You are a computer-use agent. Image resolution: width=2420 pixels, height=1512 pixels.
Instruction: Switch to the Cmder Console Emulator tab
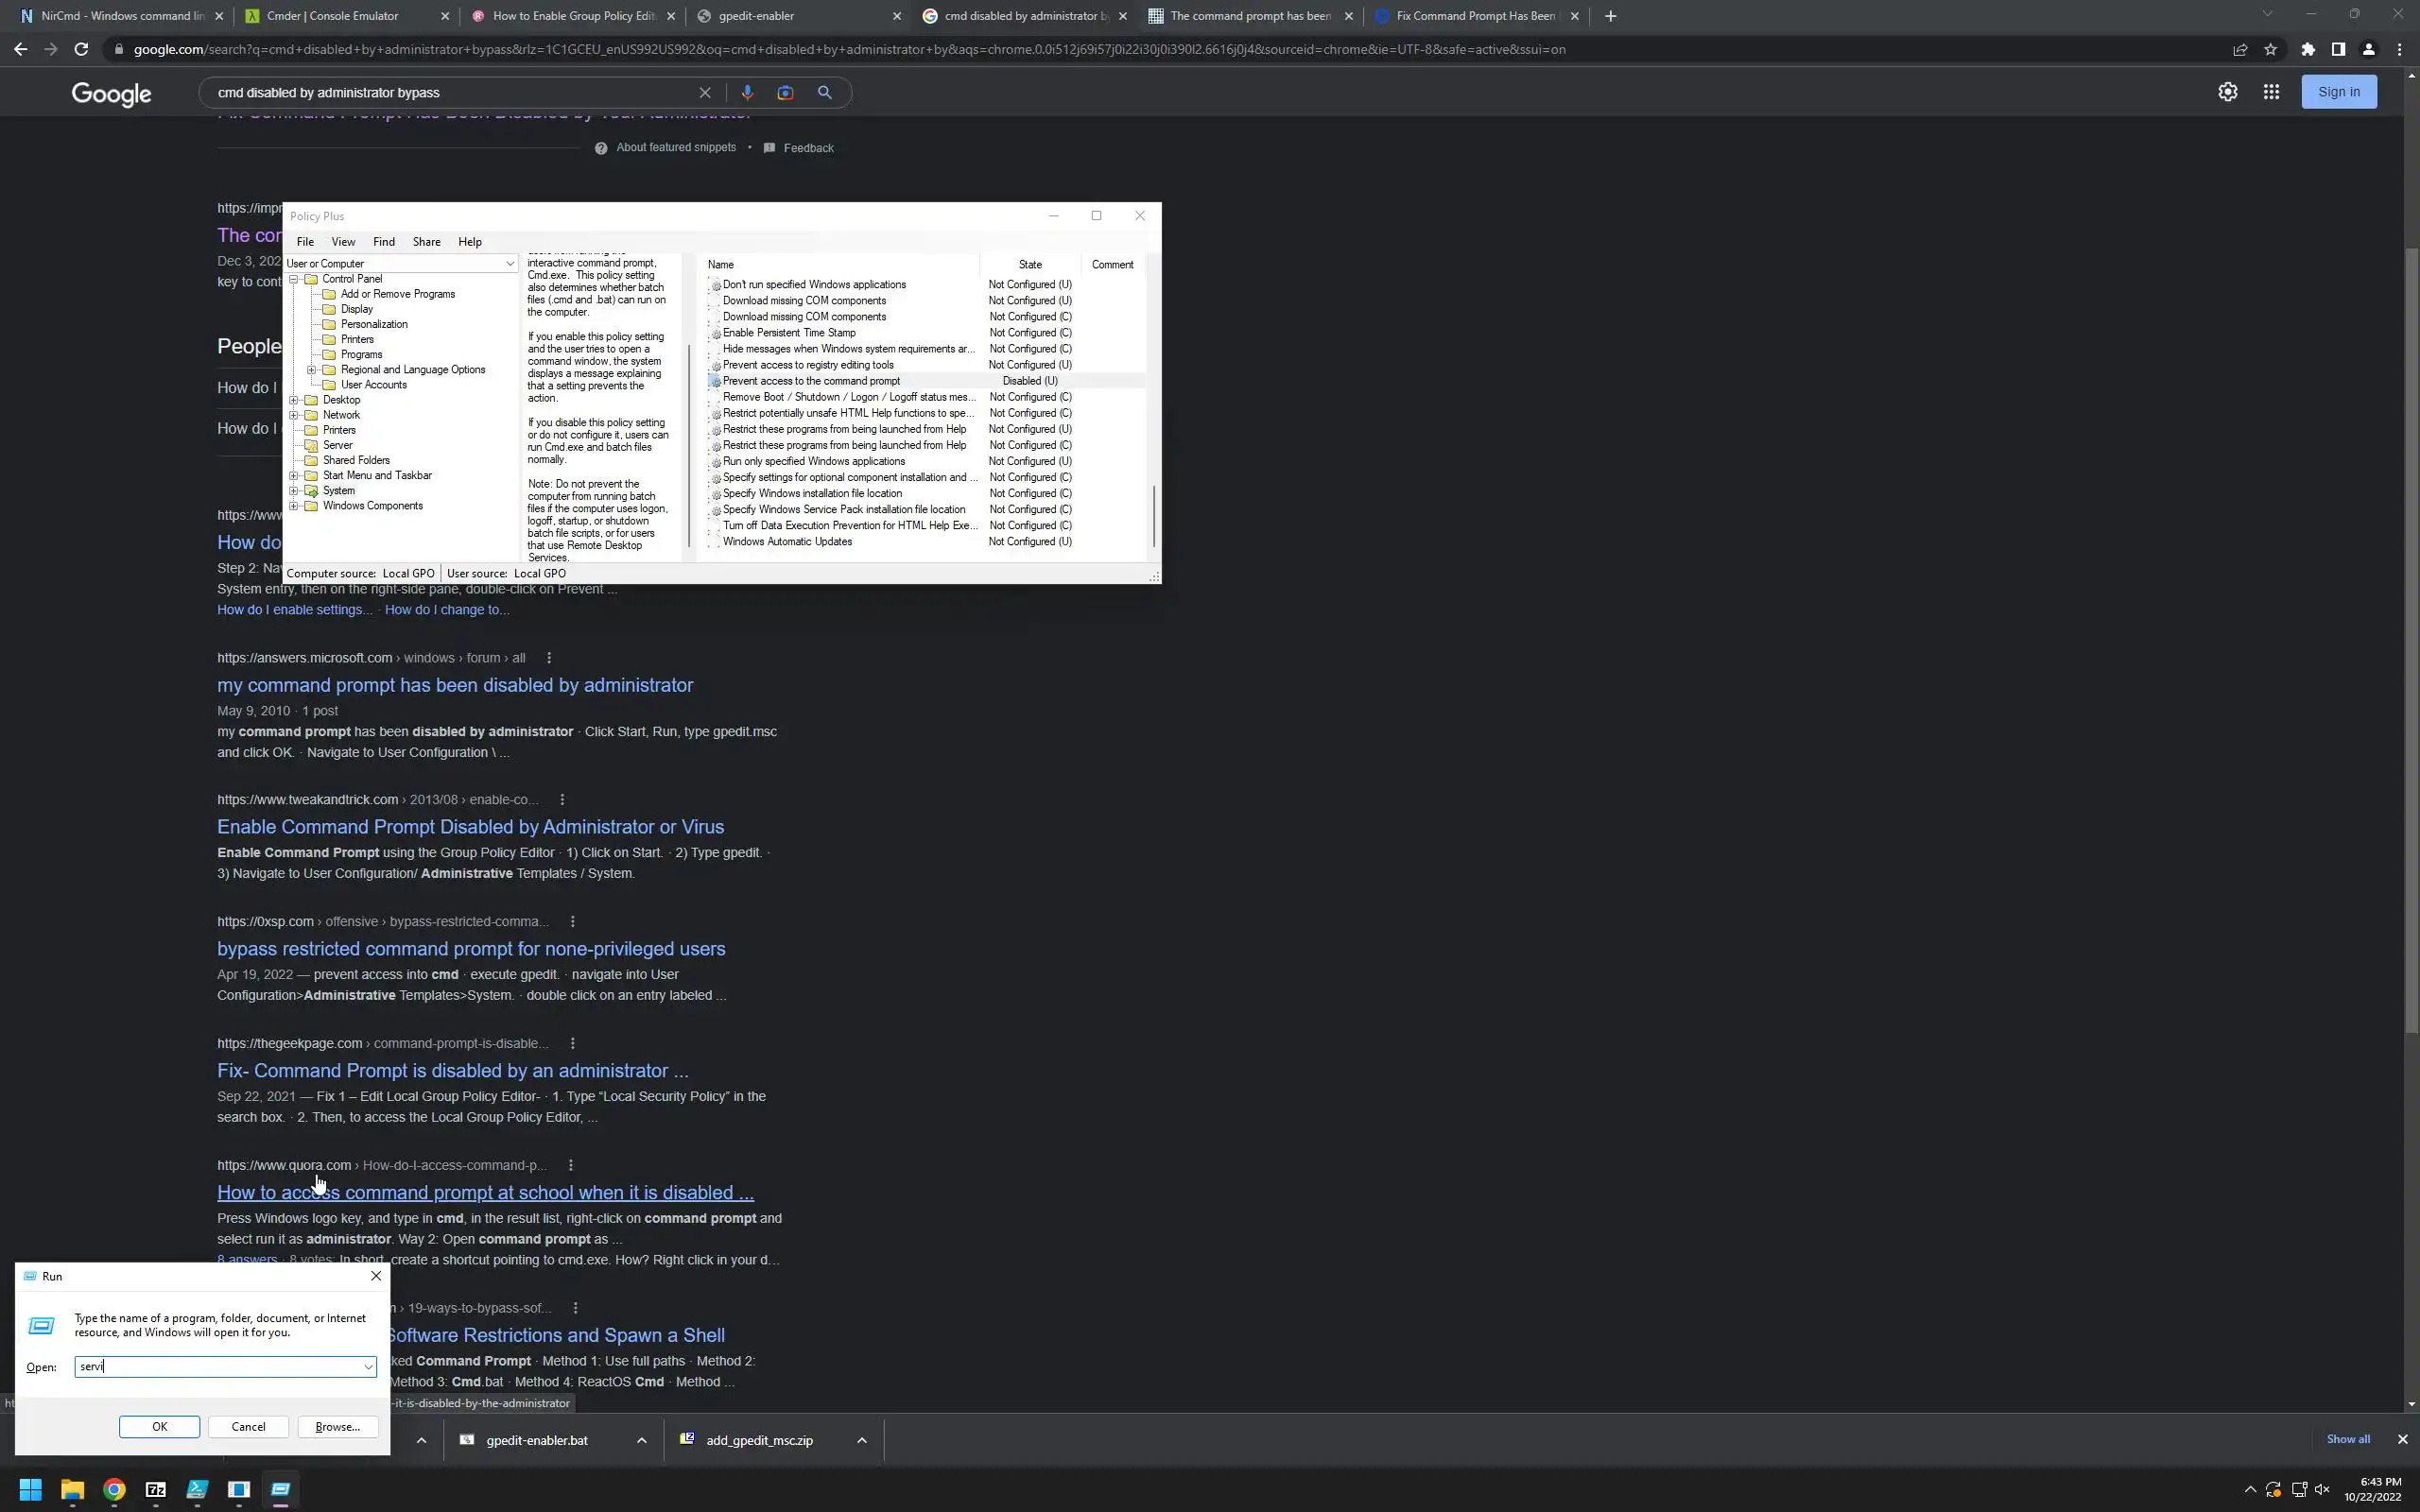click(x=333, y=16)
